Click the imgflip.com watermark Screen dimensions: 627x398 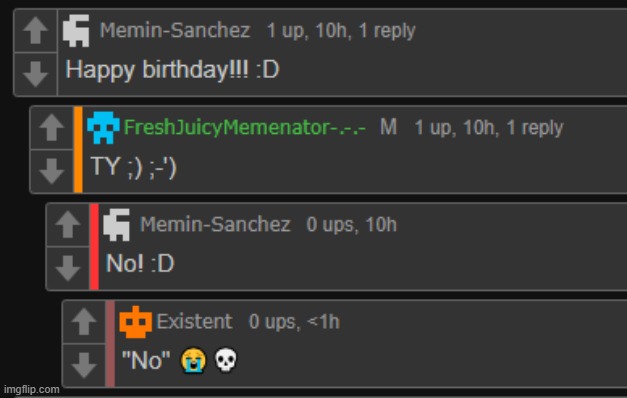pos(32,389)
